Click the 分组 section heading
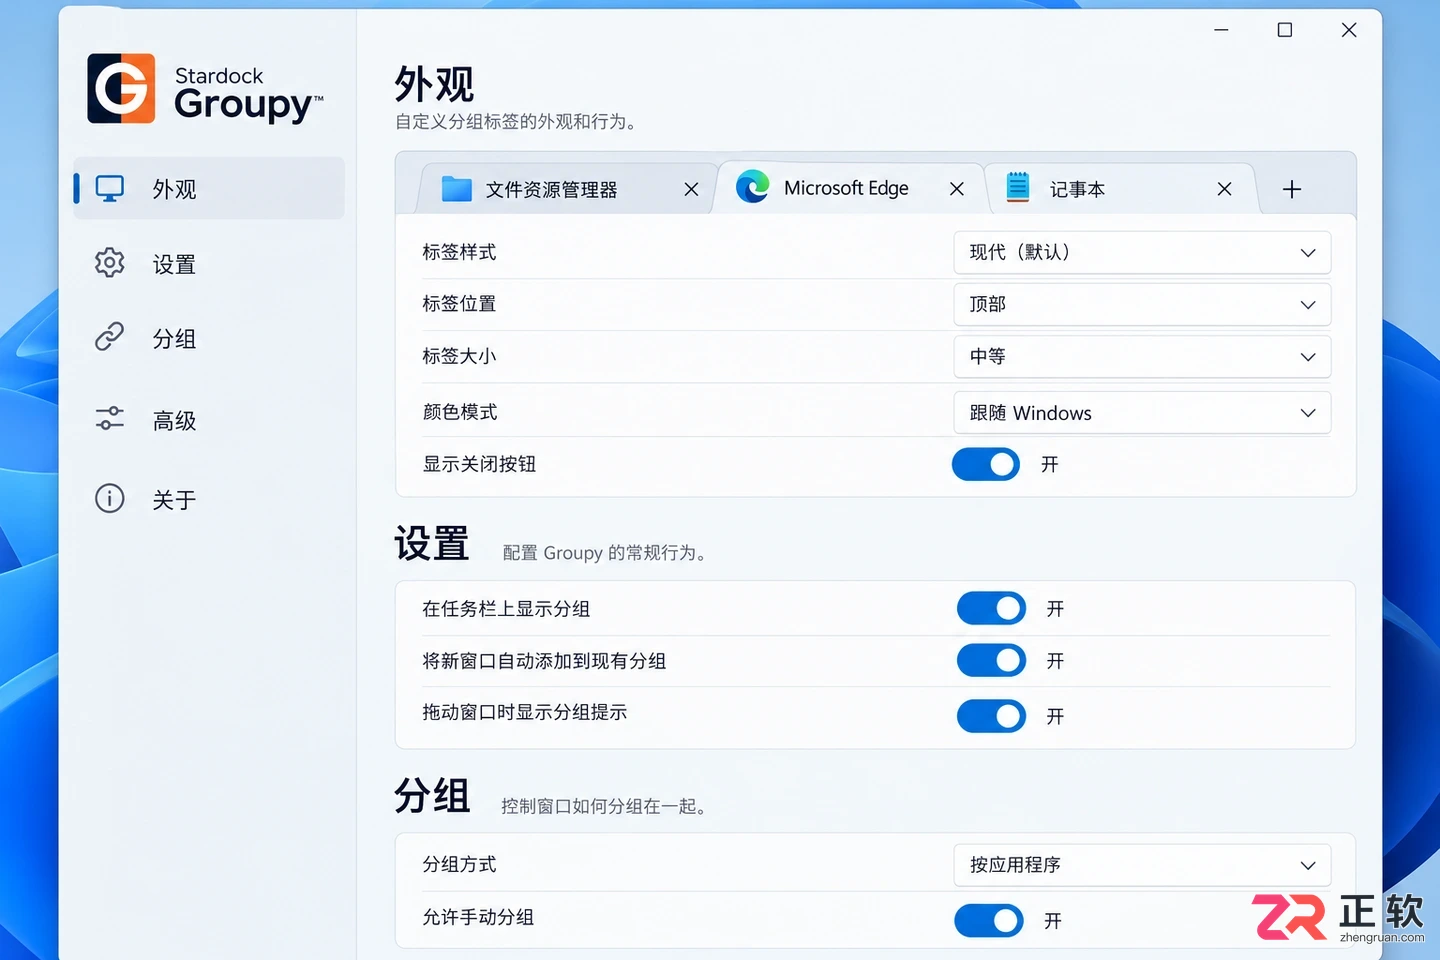The height and width of the screenshot is (960, 1440). point(432,796)
